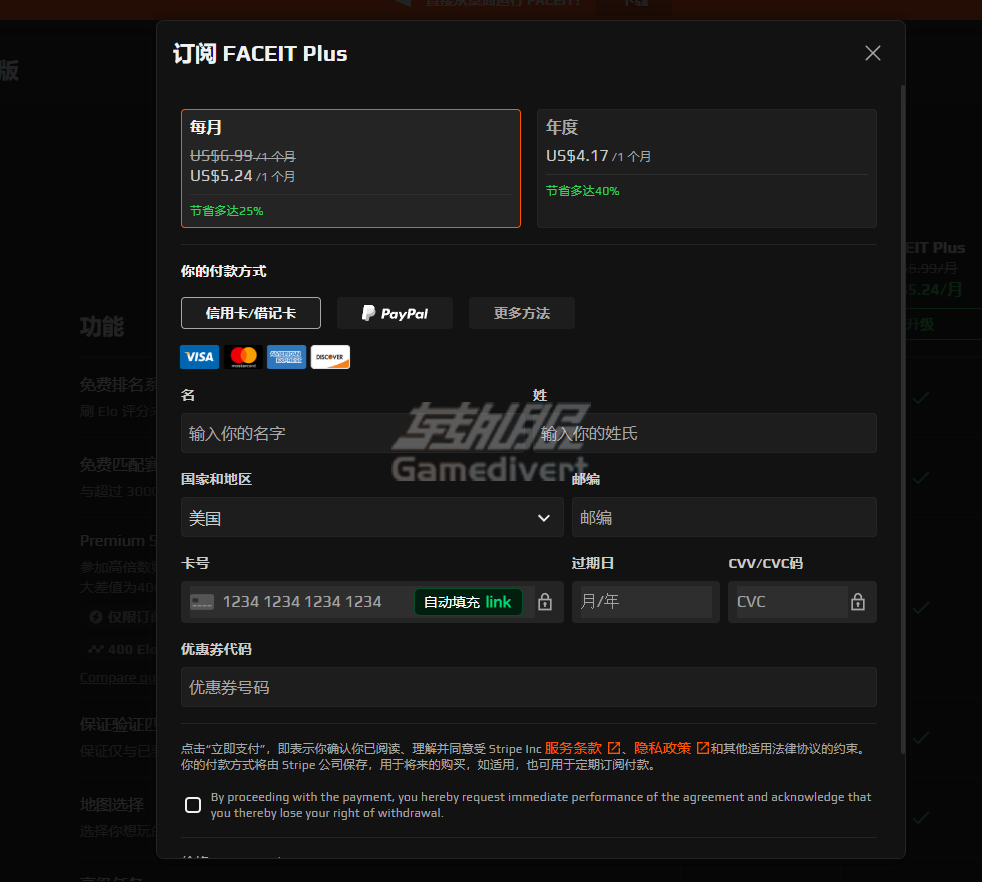The height and width of the screenshot is (882, 982).
Task: Select the 年度 yearly subscription plan
Action: click(x=707, y=168)
